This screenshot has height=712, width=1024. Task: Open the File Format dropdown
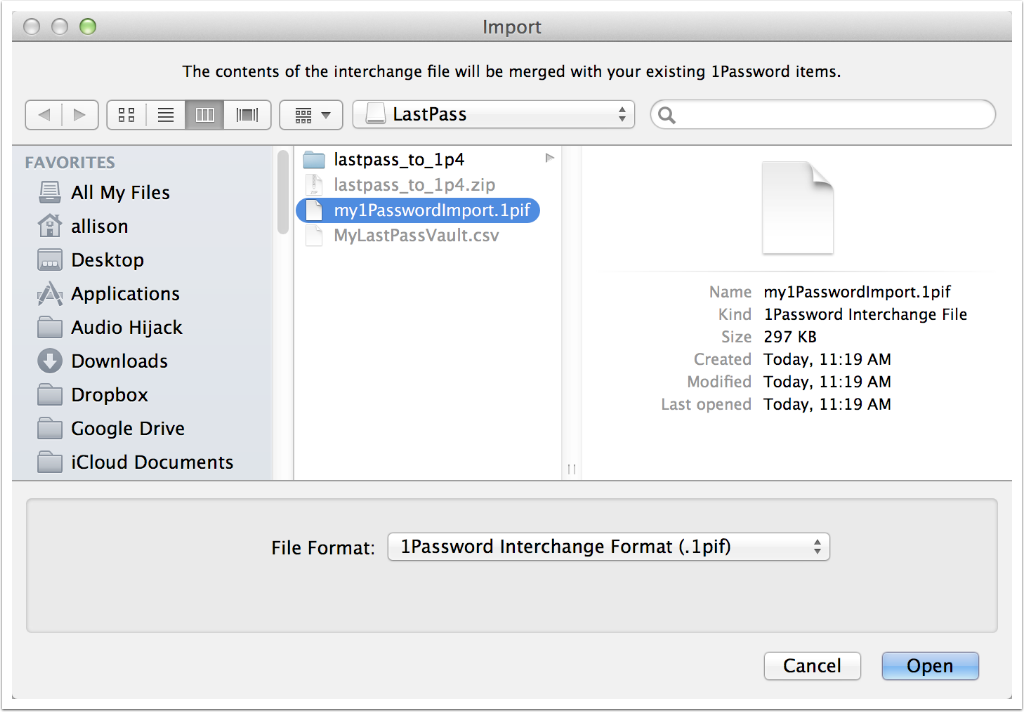tap(608, 547)
